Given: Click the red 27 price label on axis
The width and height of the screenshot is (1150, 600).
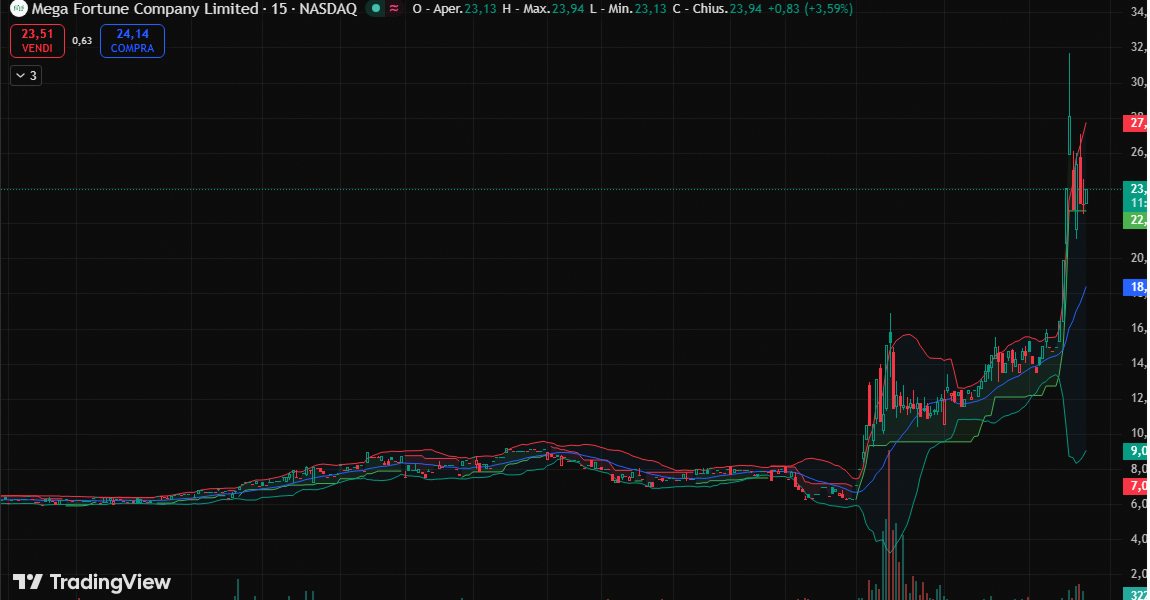Looking at the screenshot, I should click(x=1136, y=123).
